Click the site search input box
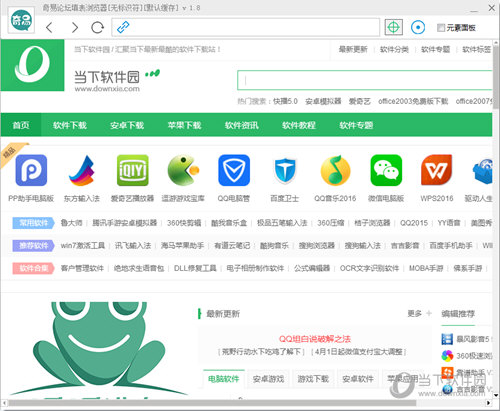 point(365,80)
